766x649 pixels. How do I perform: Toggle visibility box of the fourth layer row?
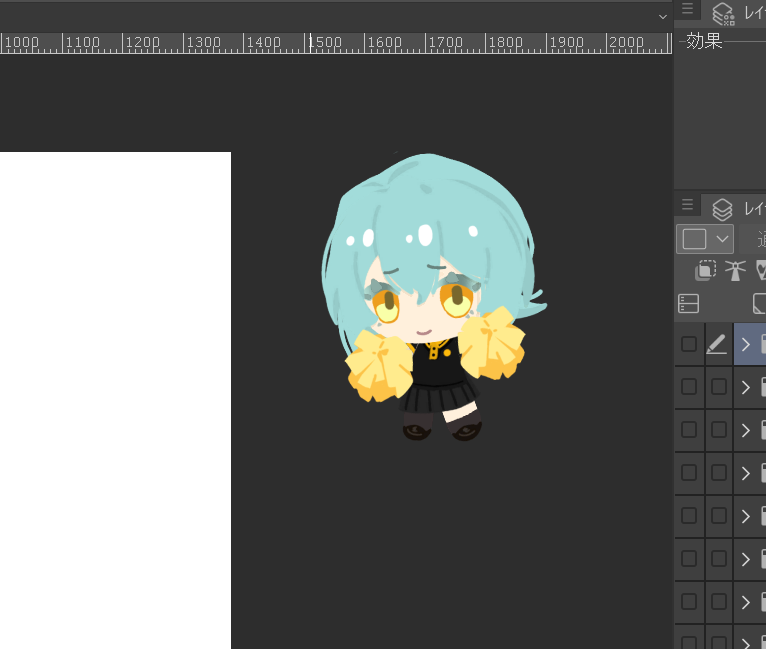click(x=689, y=473)
